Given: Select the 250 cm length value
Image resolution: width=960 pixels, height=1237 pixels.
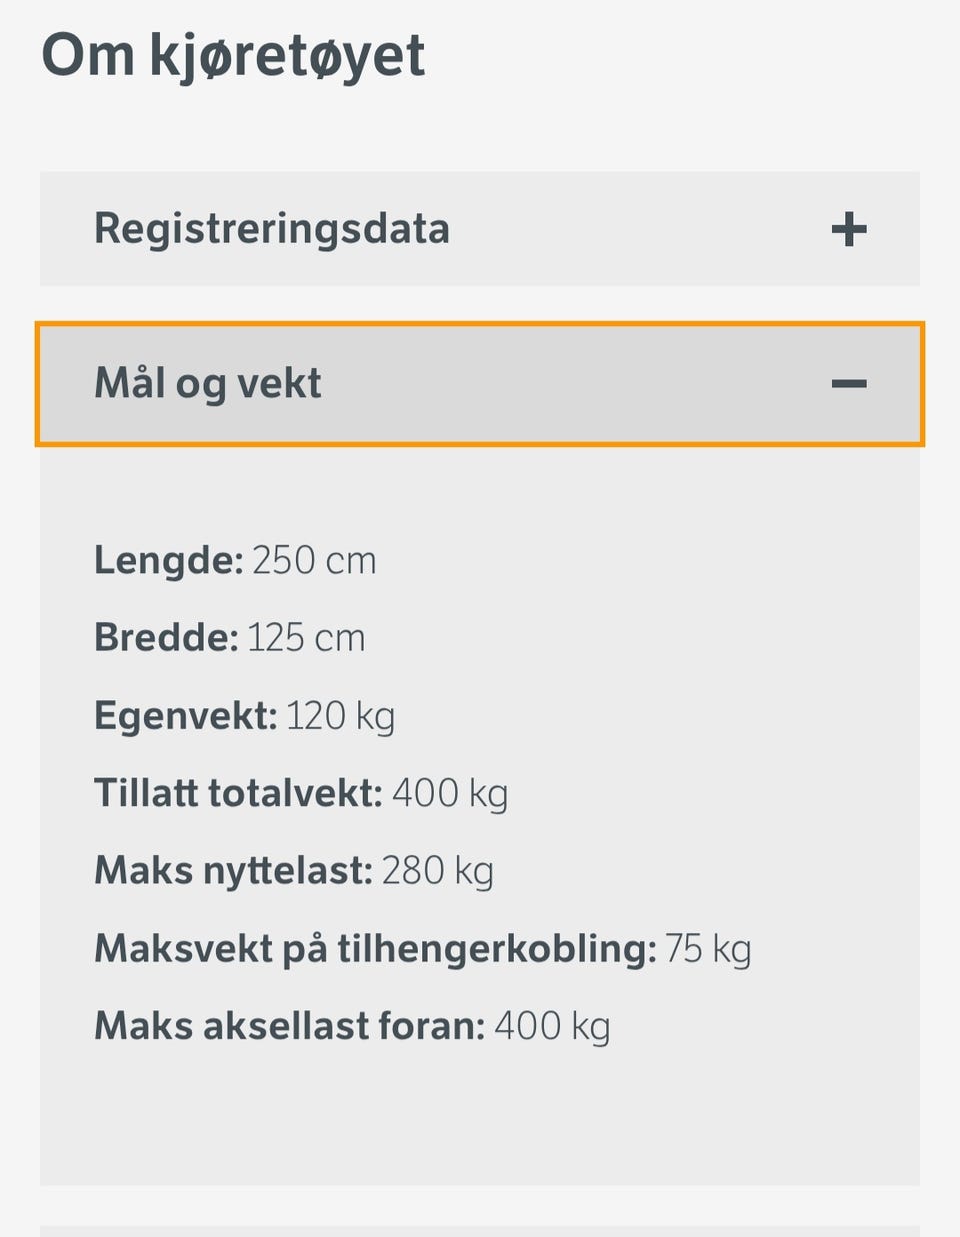Looking at the screenshot, I should coord(314,561).
